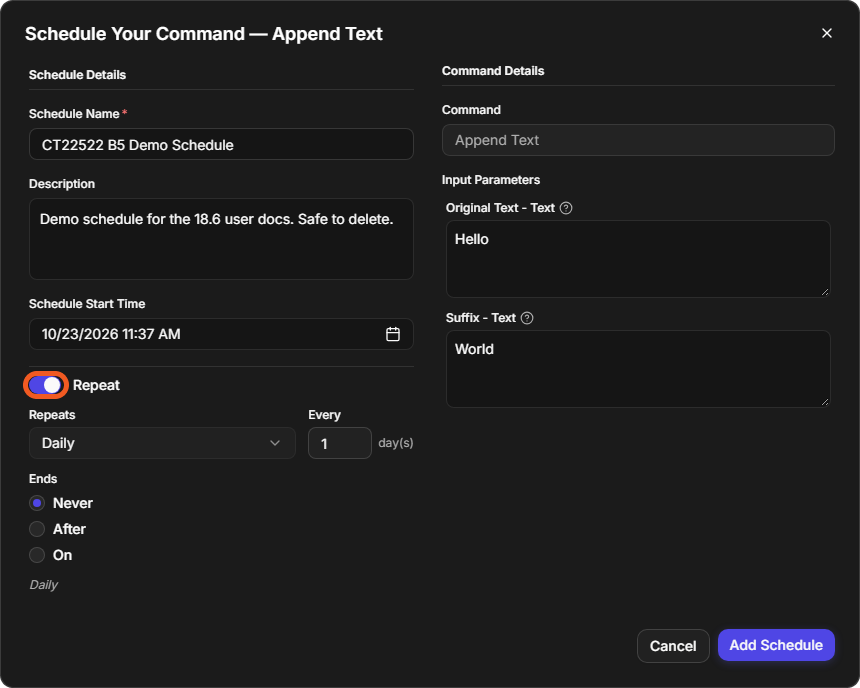The image size is (860, 688).
Task: Edit the Suffix text box containing World
Action: pyautogui.click(x=638, y=369)
